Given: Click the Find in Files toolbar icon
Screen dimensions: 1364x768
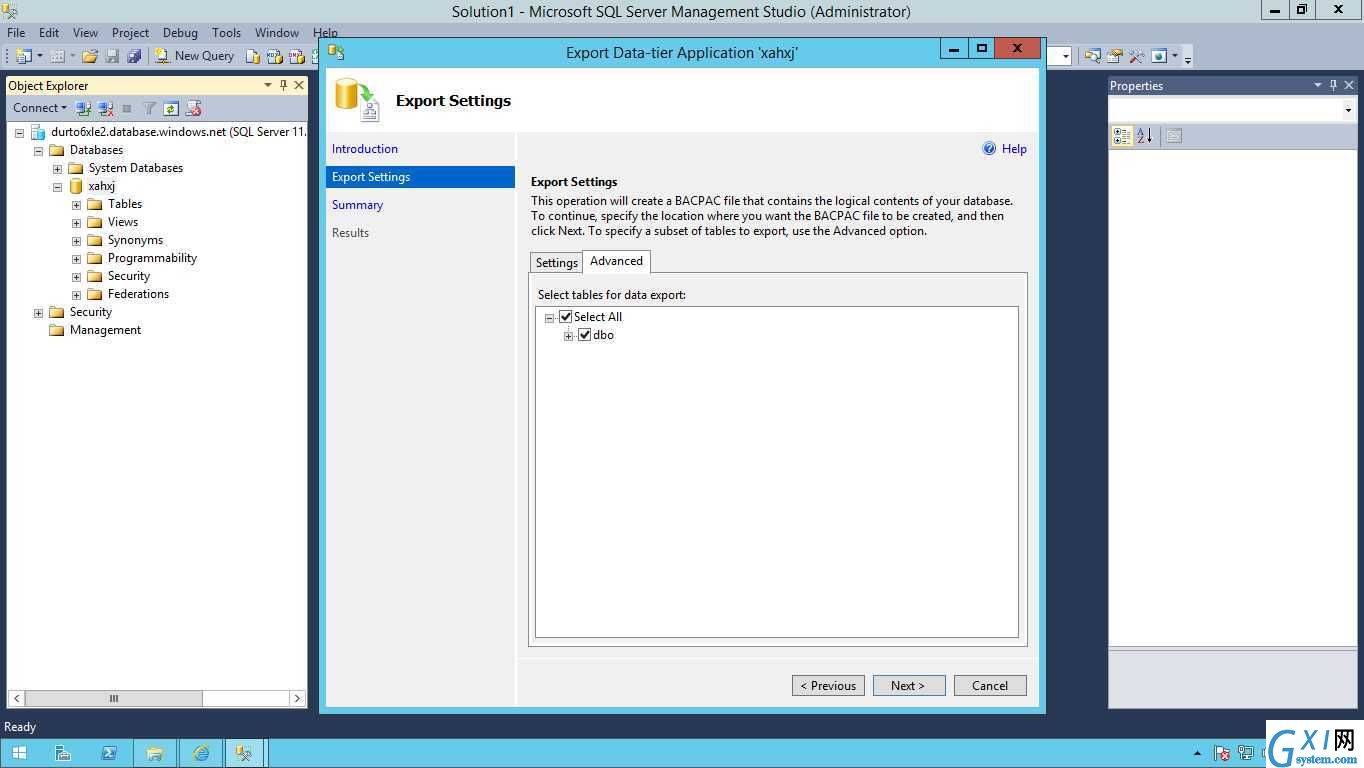Looking at the screenshot, I should [1092, 56].
